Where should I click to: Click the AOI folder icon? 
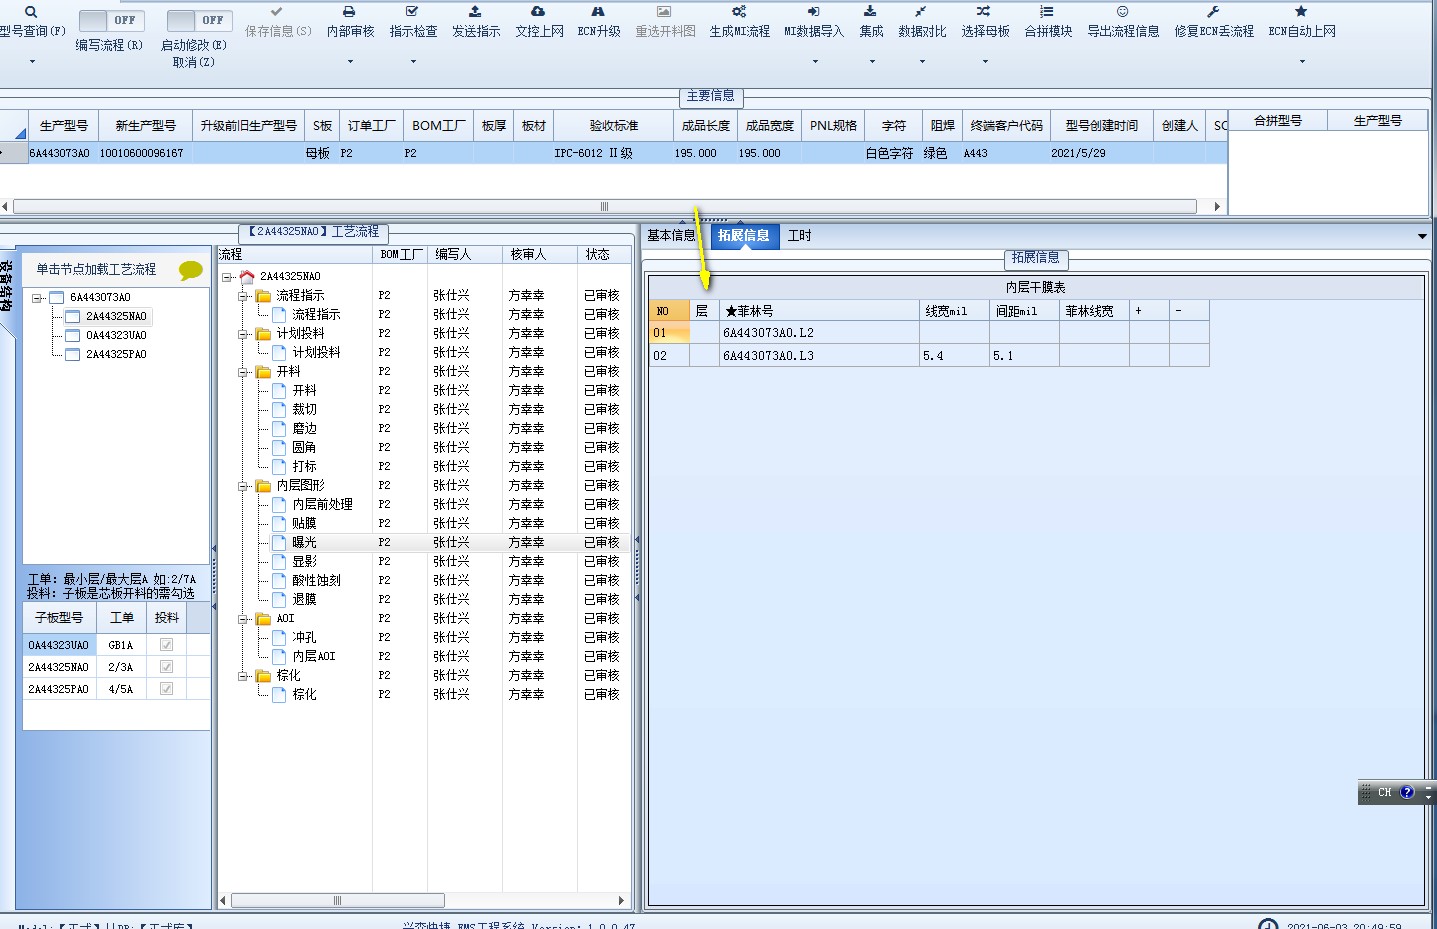[264, 618]
